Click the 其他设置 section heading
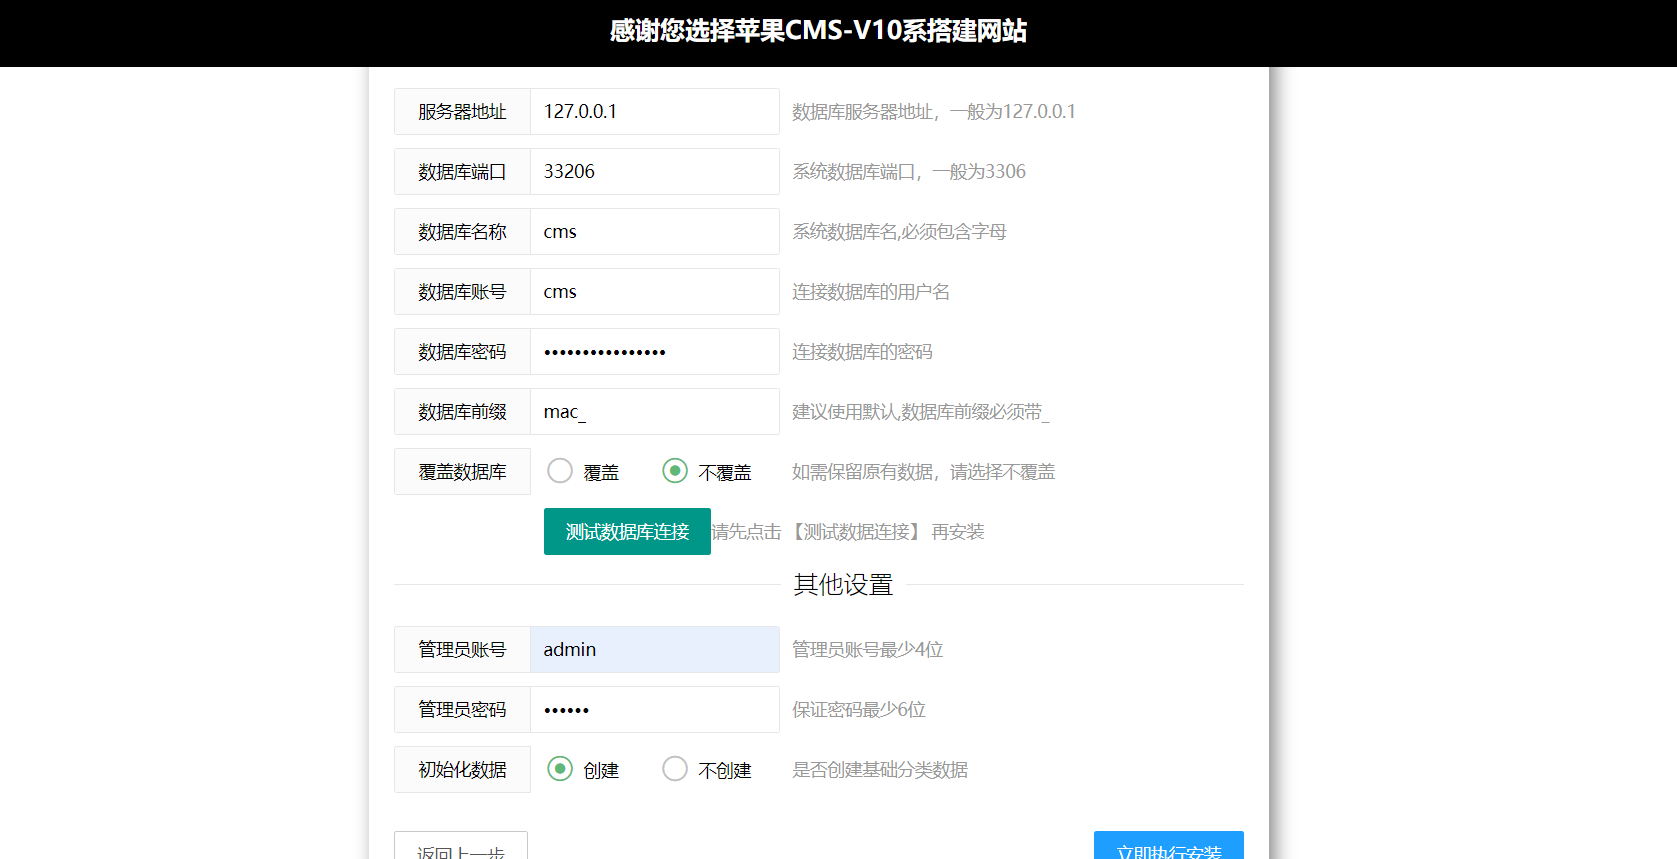Screen dimensions: 1677x859 [x=843, y=585]
